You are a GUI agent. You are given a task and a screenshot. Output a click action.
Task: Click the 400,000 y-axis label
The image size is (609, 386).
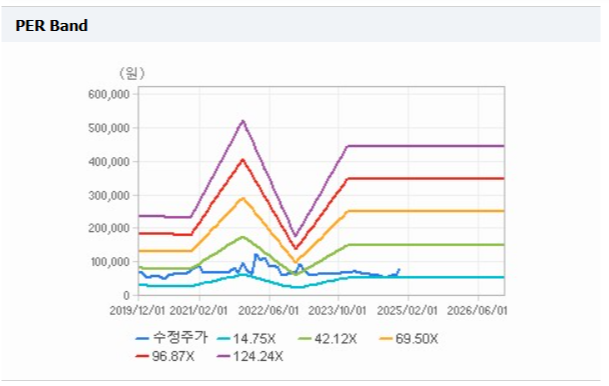[109, 162]
